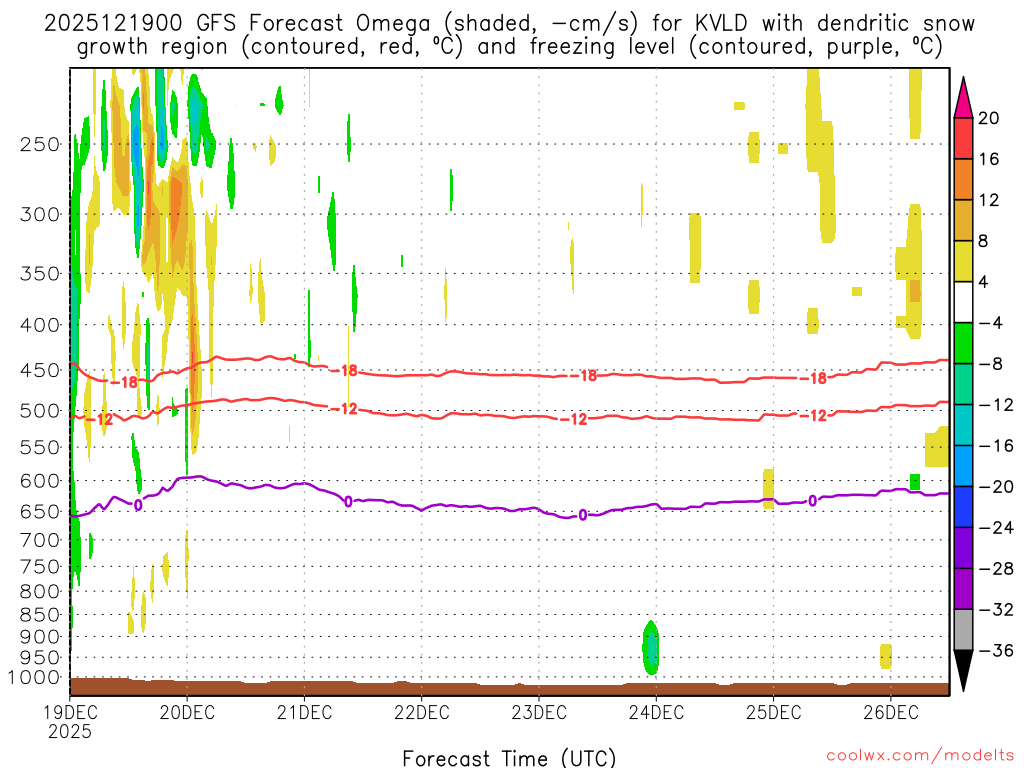
Task: Click the red -18 contour label near 23DEC
Action: 584,376
